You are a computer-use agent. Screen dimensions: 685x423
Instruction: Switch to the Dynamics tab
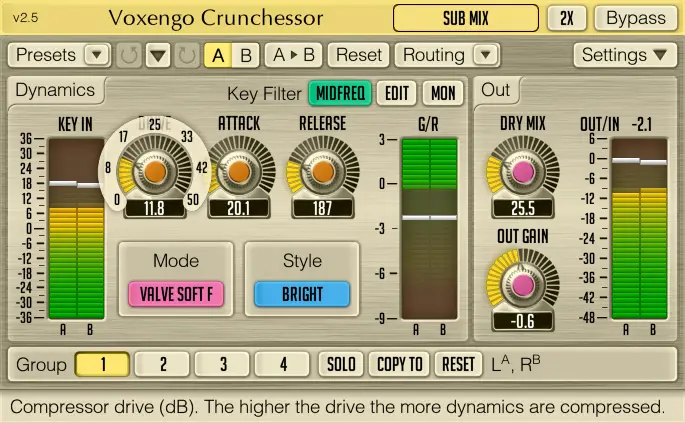55,90
